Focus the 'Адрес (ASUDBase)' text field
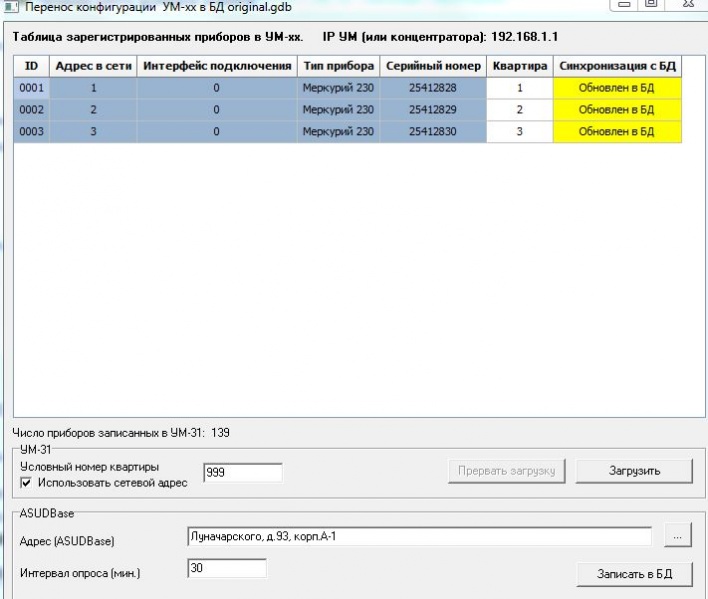Image resolution: width=708 pixels, height=599 pixels. (418, 537)
